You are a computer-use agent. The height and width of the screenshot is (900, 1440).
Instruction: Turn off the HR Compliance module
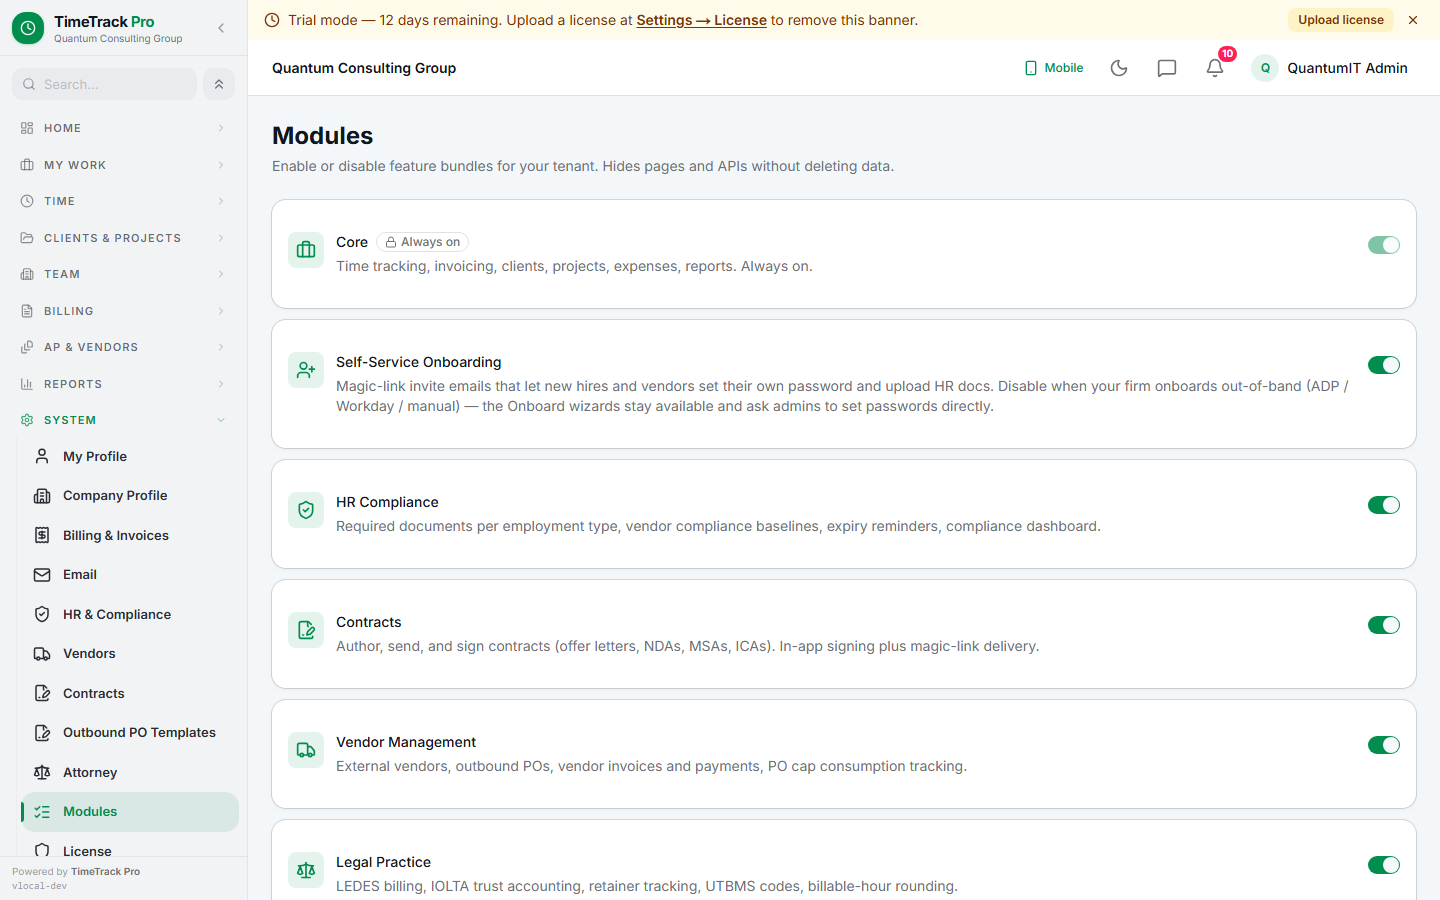[x=1384, y=505]
